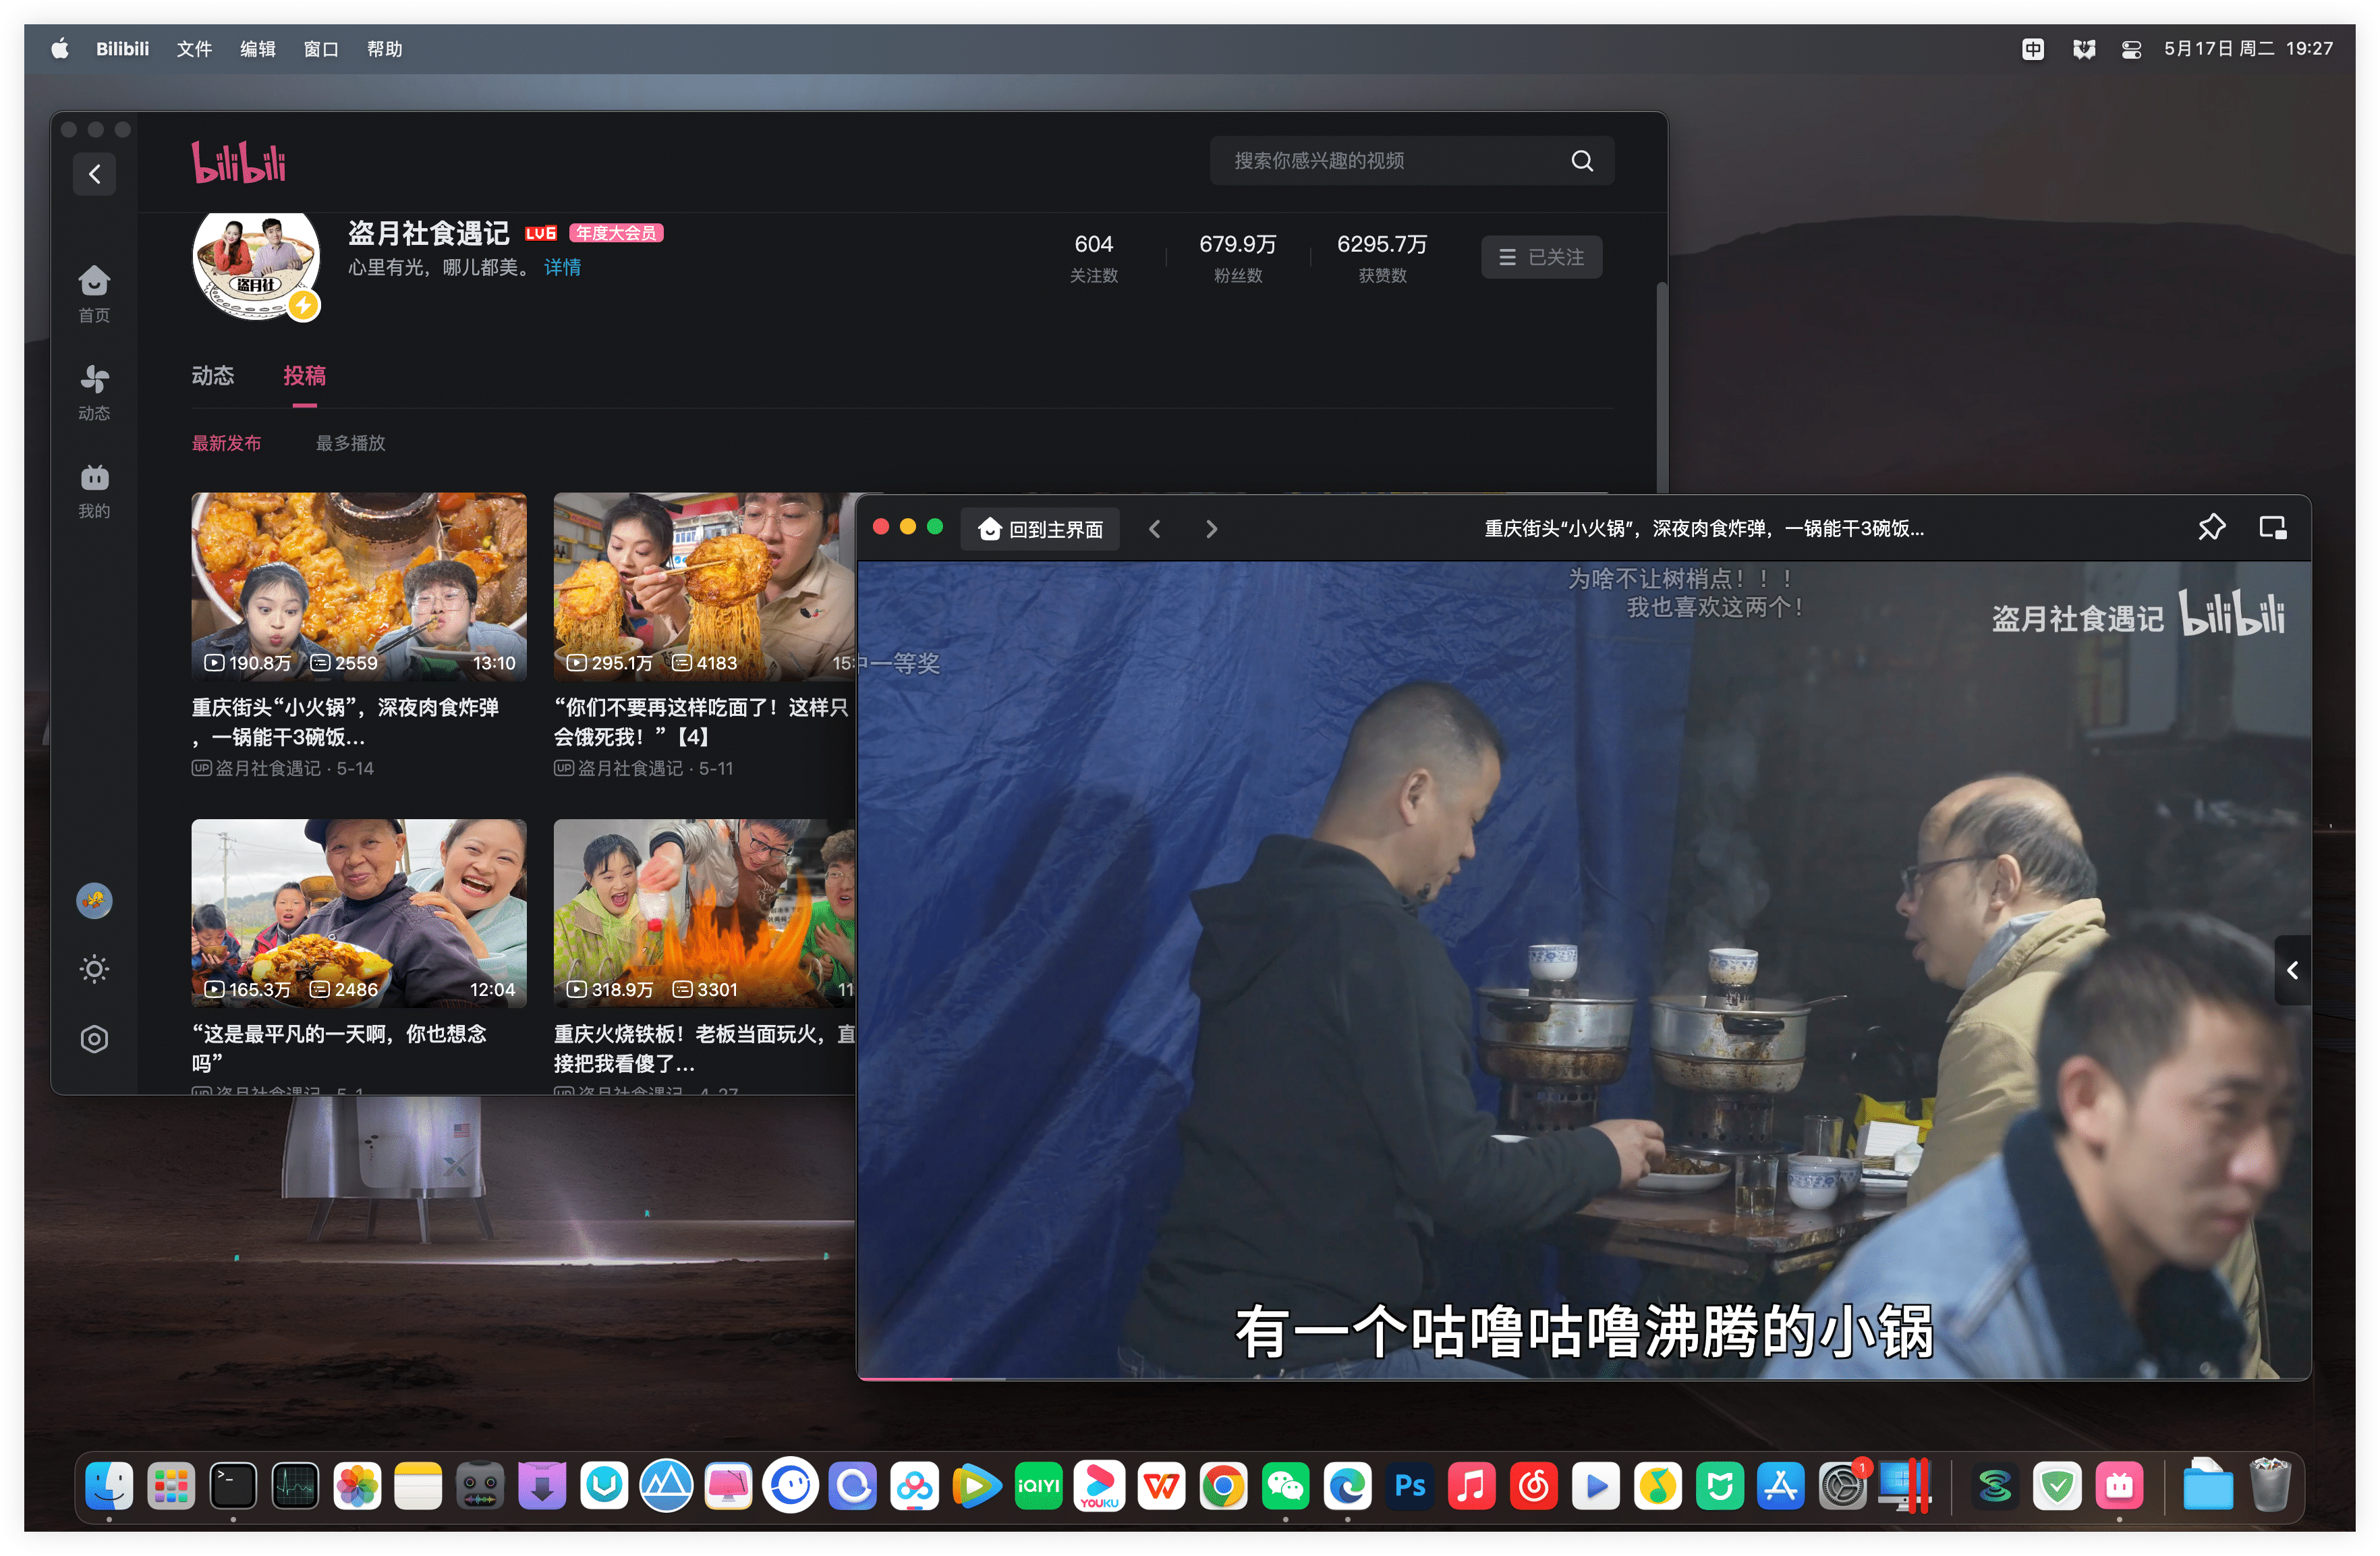The width and height of the screenshot is (2380, 1556).
Task: Toggle the light/dark theme sun icon
Action: tap(94, 969)
